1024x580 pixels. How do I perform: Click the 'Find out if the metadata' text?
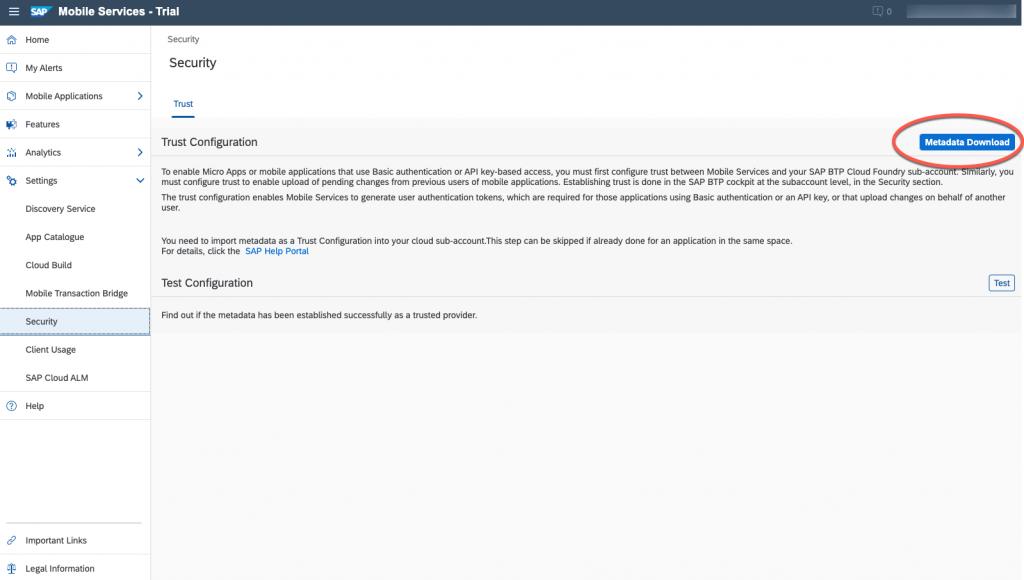pyautogui.click(x=319, y=315)
